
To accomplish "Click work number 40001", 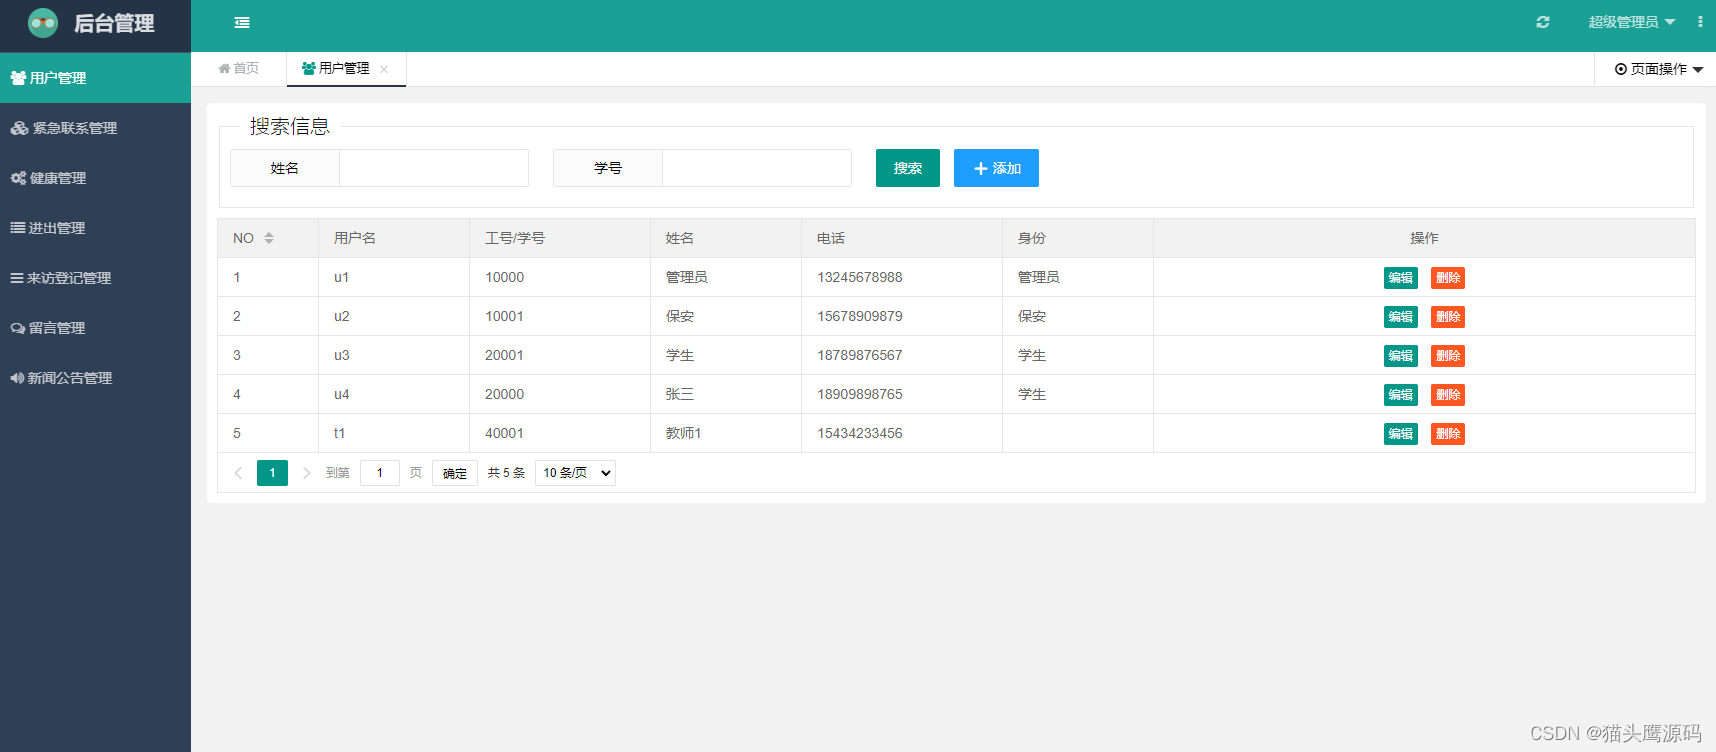I will pyautogui.click(x=505, y=433).
